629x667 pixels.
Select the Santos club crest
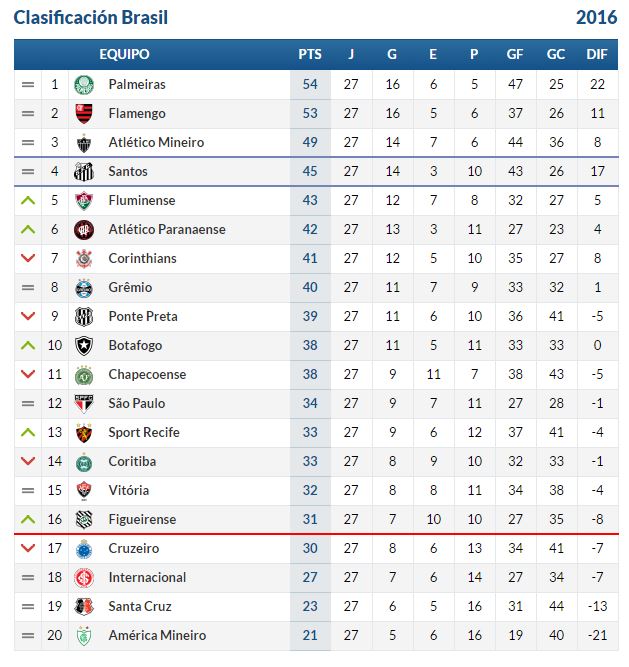[84, 171]
